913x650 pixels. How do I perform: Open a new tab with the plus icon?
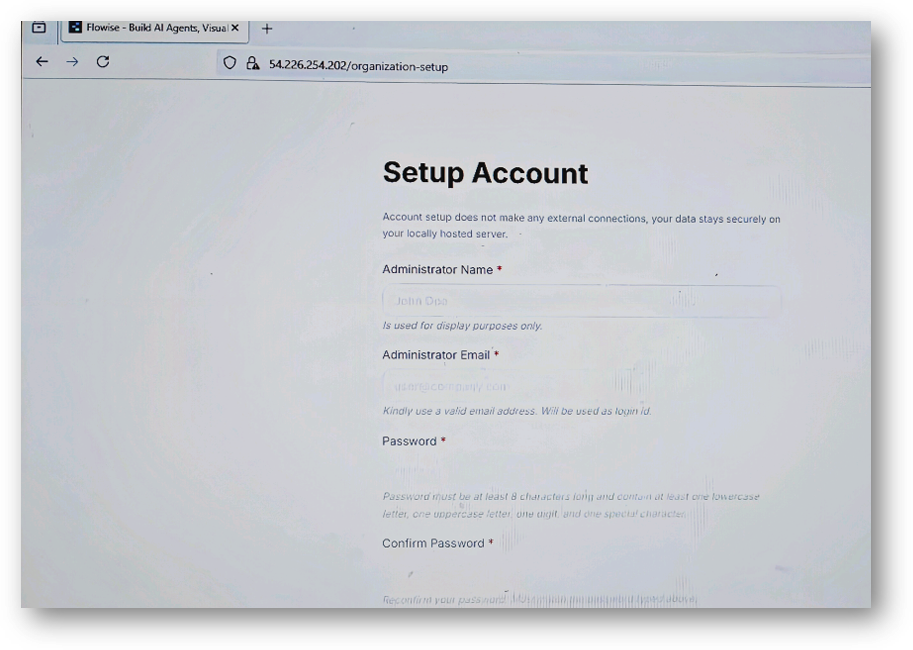point(265,29)
